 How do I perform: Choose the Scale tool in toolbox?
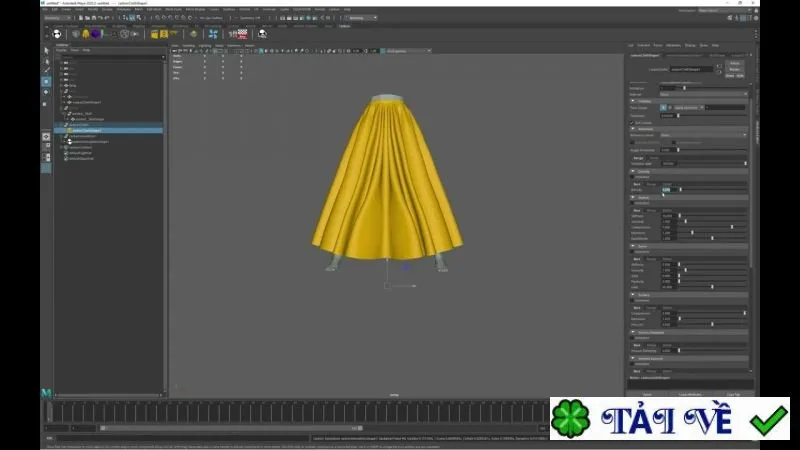click(x=46, y=103)
